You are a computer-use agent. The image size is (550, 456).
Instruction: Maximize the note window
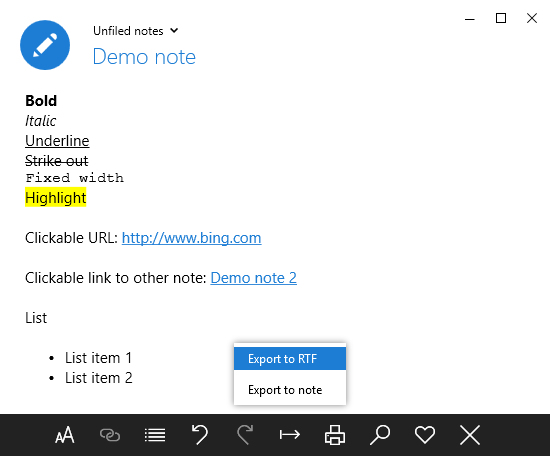[501, 18]
